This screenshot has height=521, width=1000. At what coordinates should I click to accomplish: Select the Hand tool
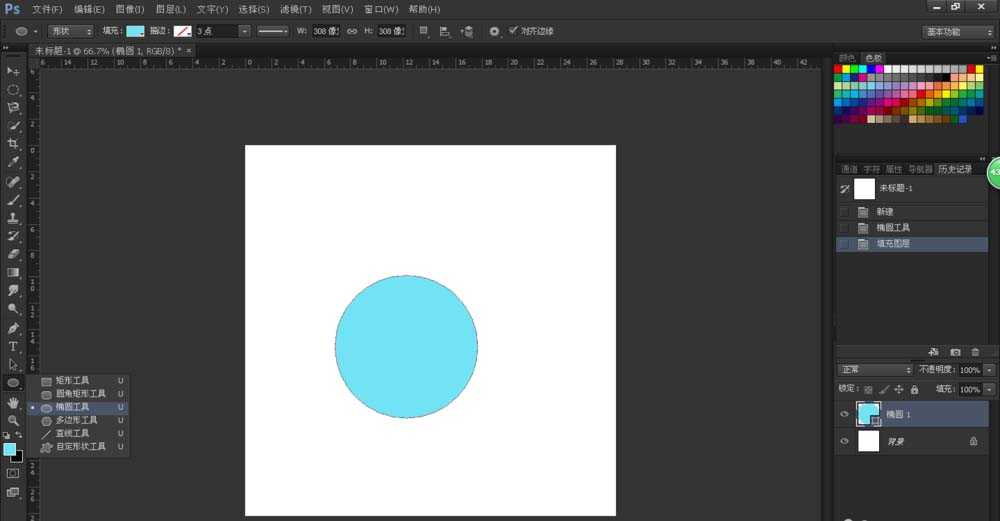pos(14,402)
